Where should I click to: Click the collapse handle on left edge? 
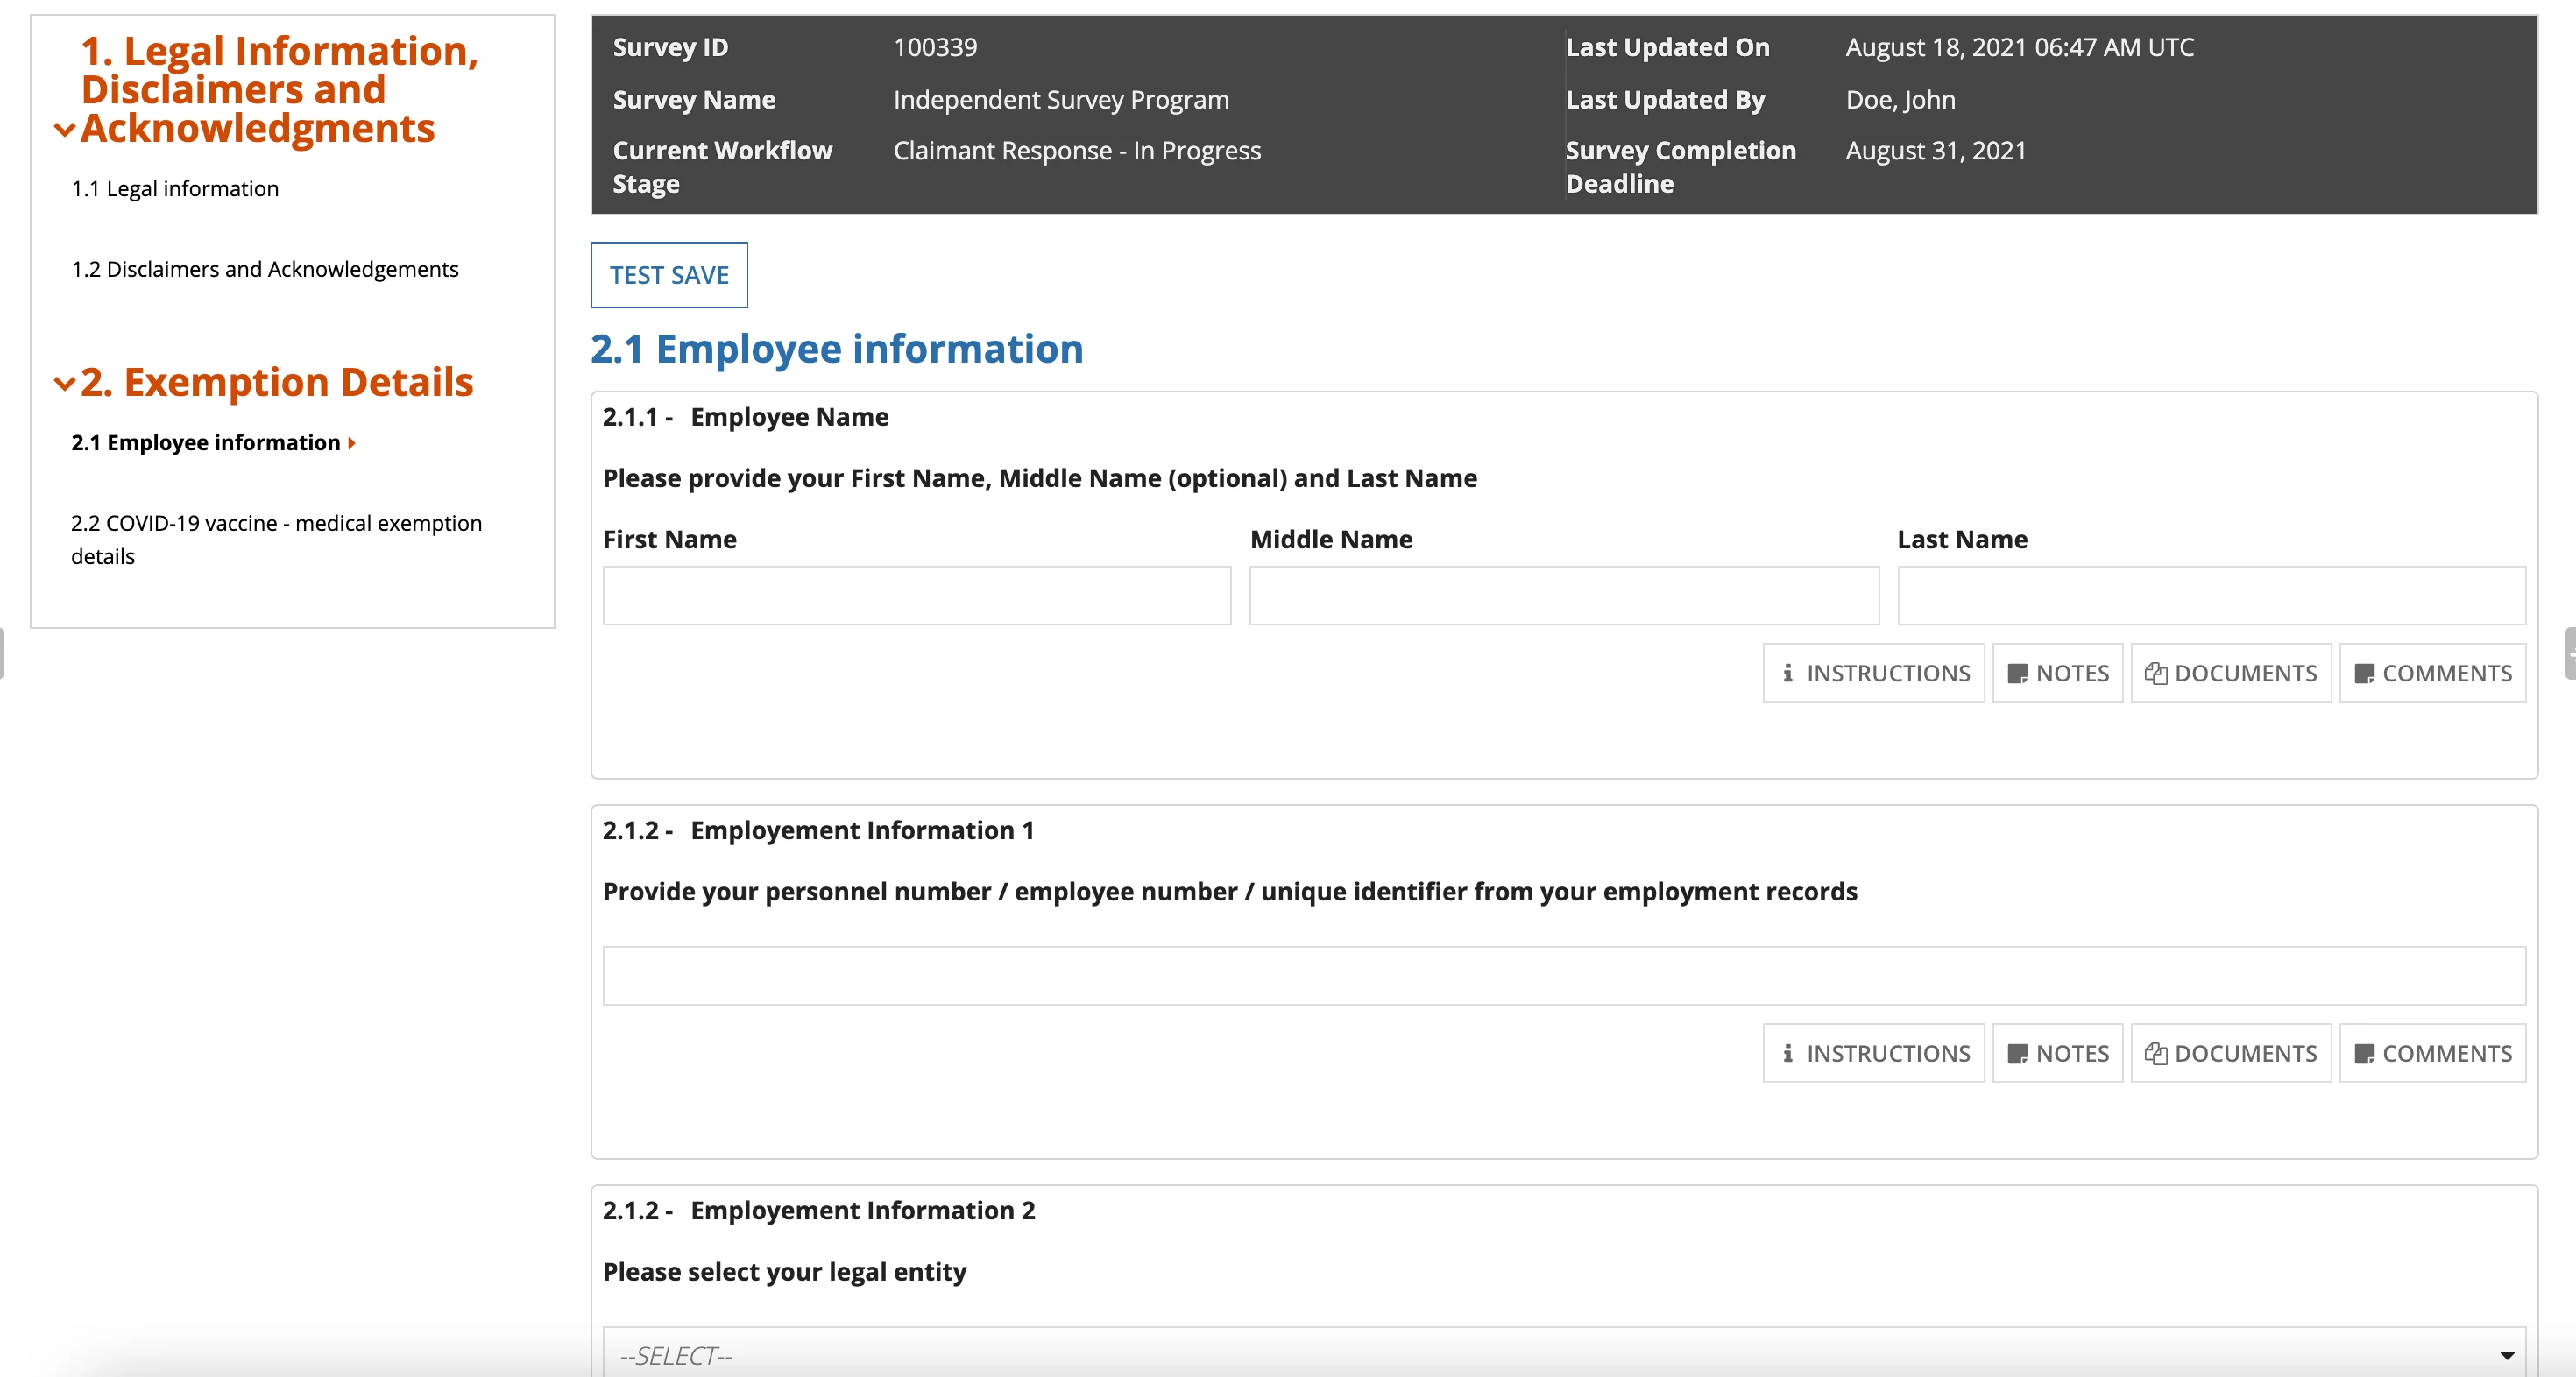pyautogui.click(x=2, y=653)
